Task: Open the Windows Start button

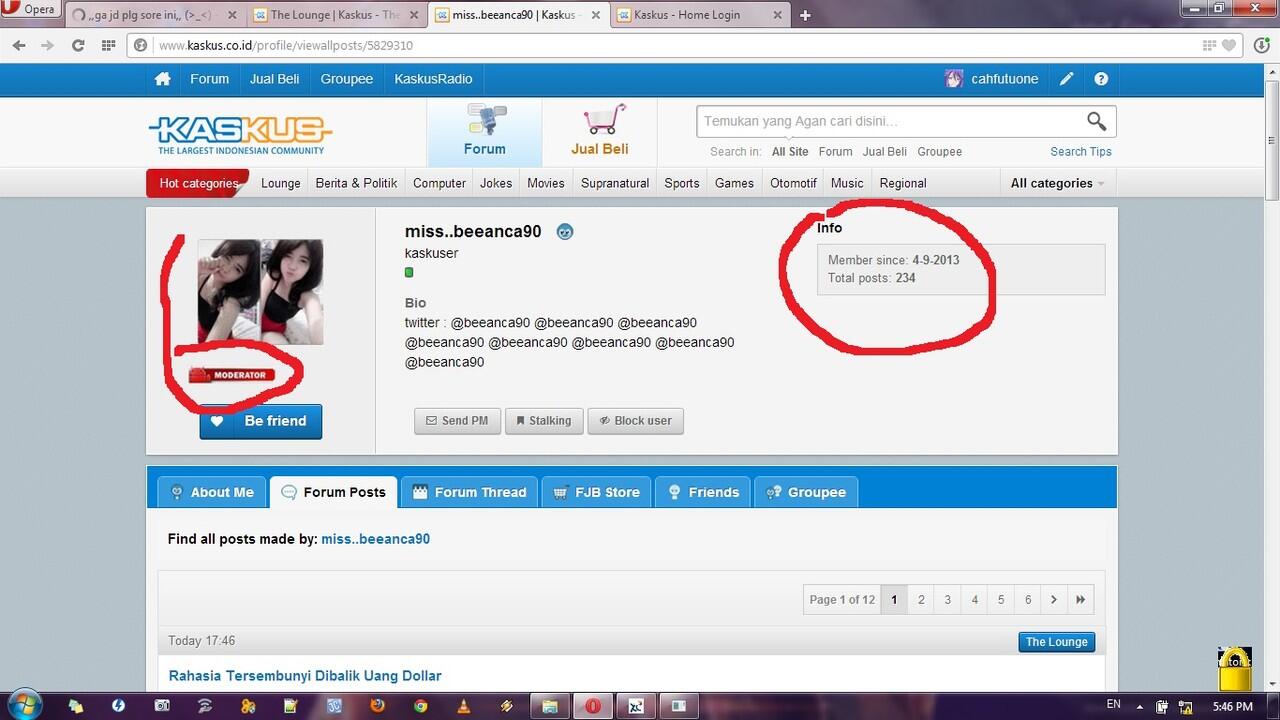Action: pyautogui.click(x=24, y=704)
